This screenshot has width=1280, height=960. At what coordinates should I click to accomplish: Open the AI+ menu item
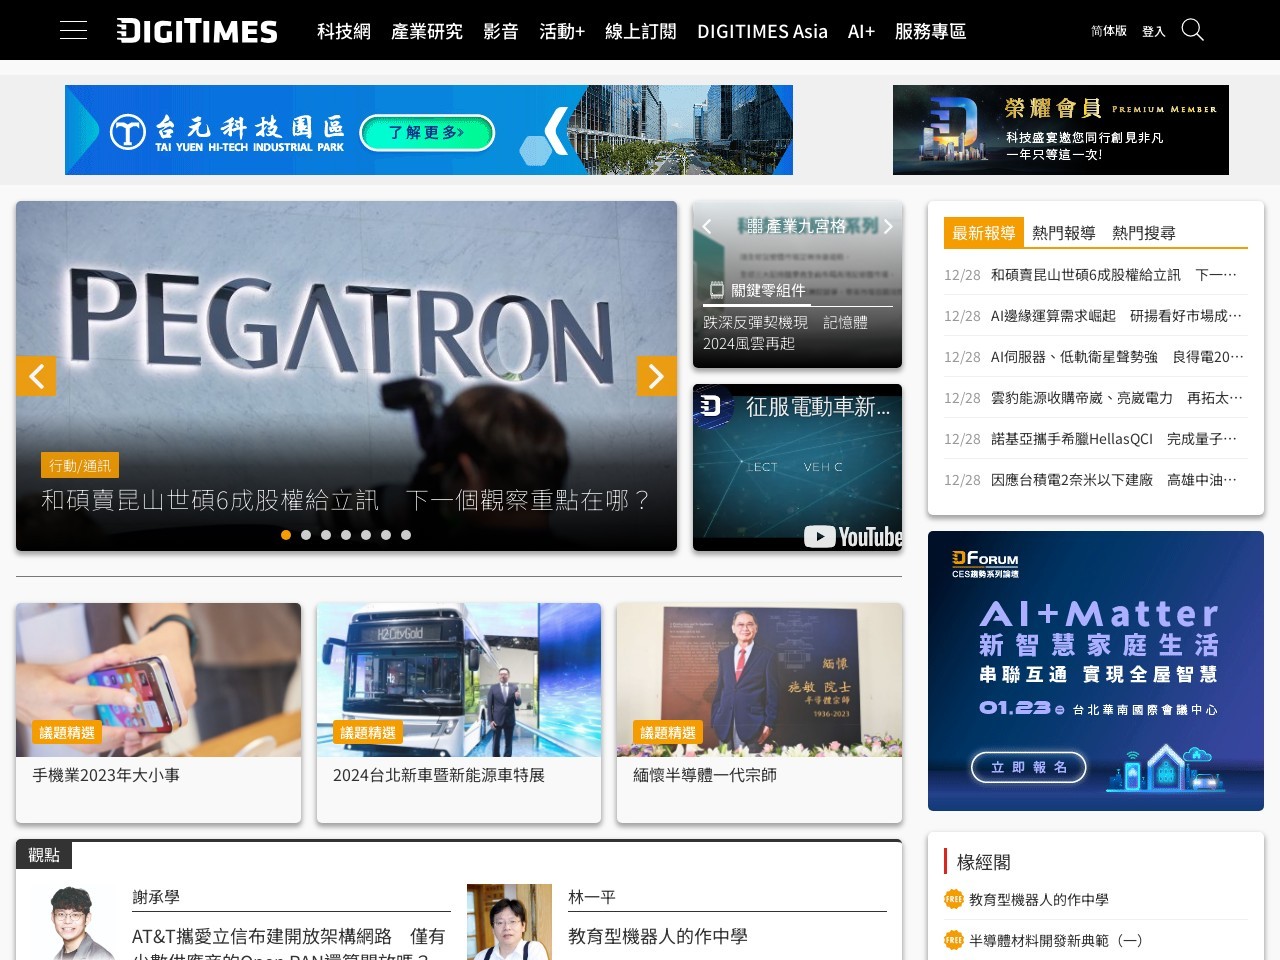point(860,31)
